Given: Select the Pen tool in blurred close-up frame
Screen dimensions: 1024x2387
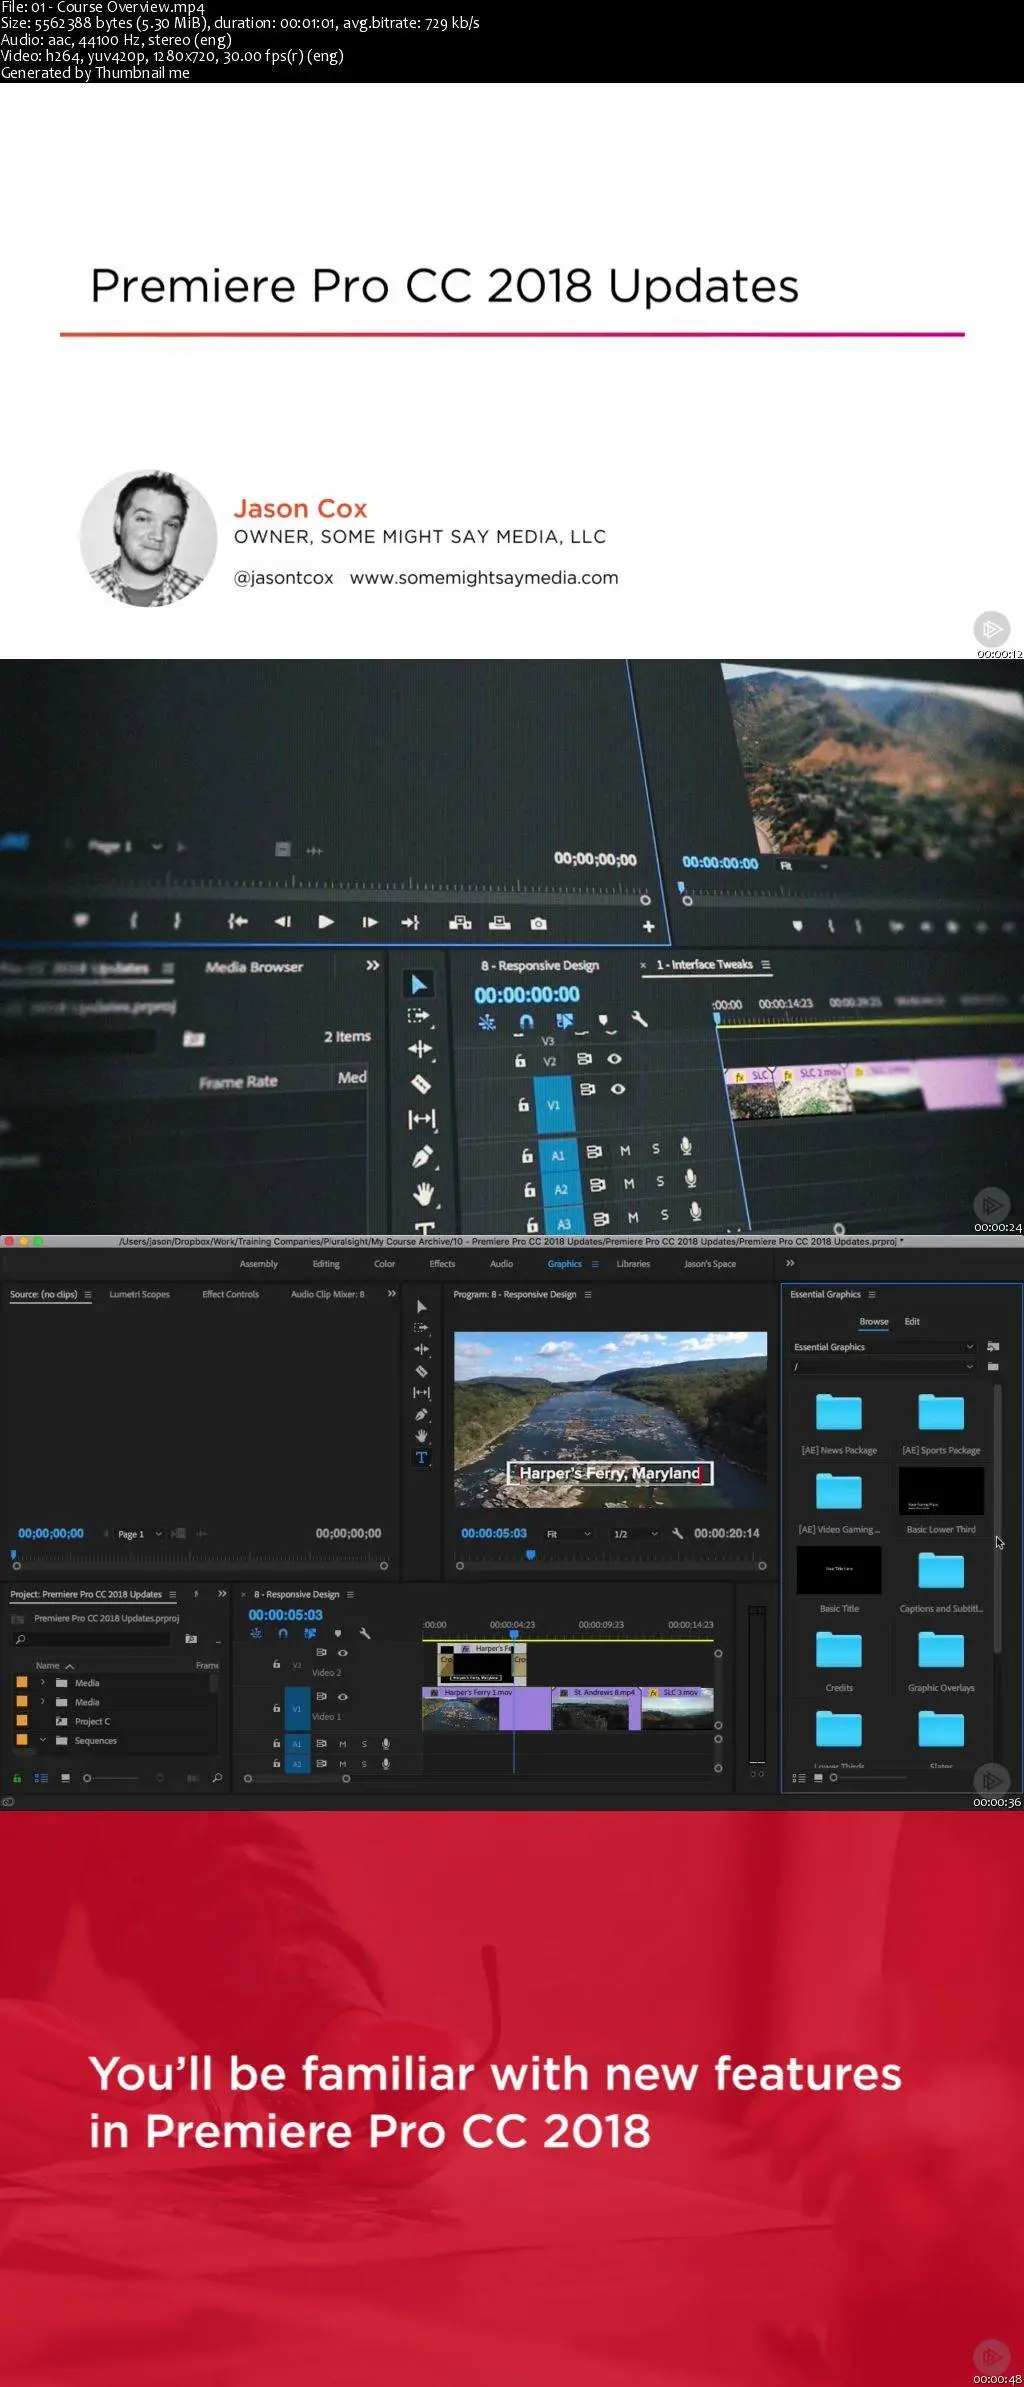Looking at the screenshot, I should click(423, 1157).
